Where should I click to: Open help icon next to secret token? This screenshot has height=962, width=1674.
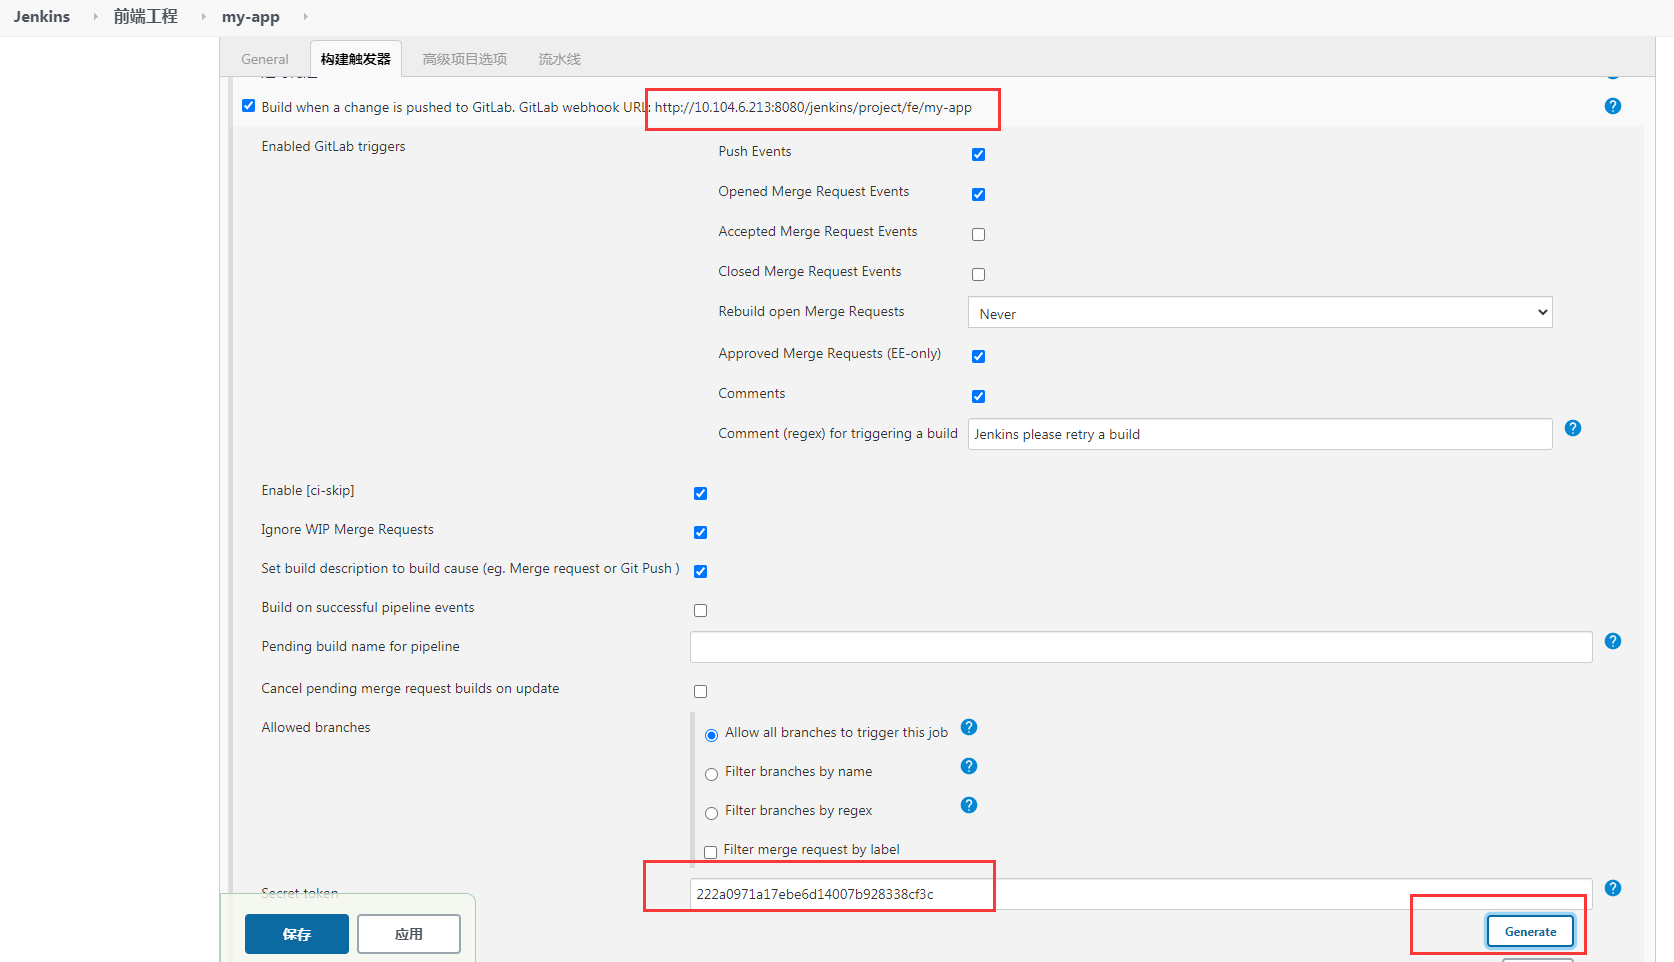(1612, 888)
